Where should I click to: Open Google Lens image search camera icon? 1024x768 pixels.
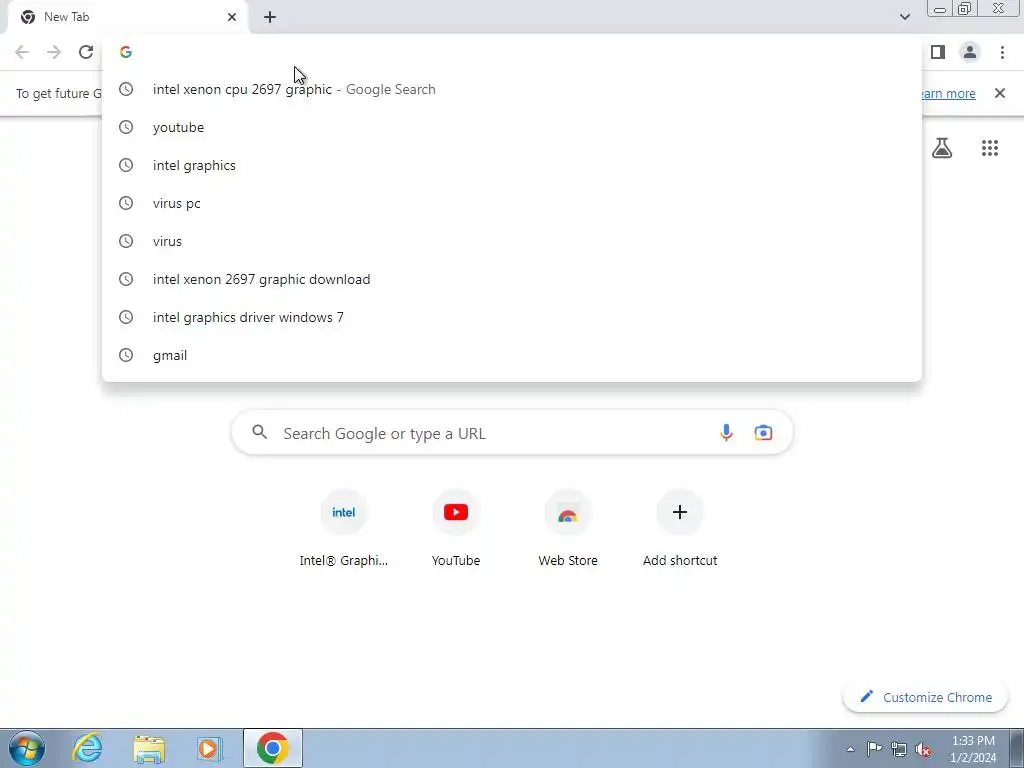[763, 432]
